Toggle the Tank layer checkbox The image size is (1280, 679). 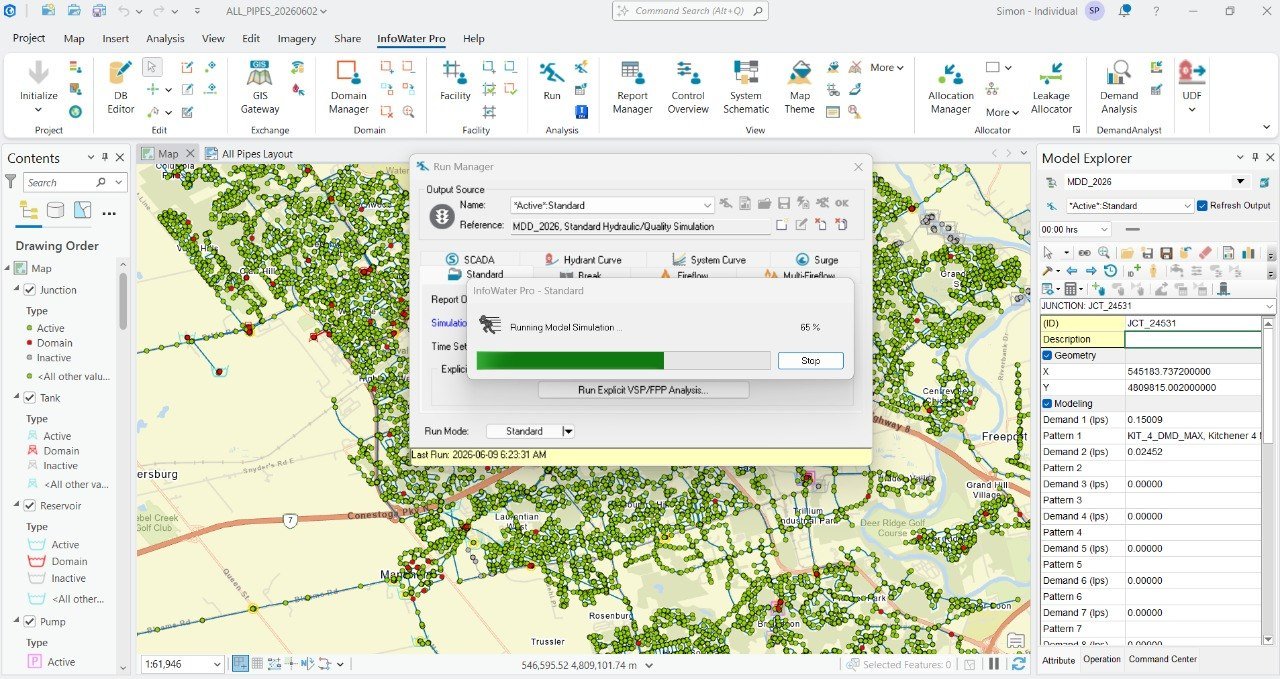pos(30,398)
